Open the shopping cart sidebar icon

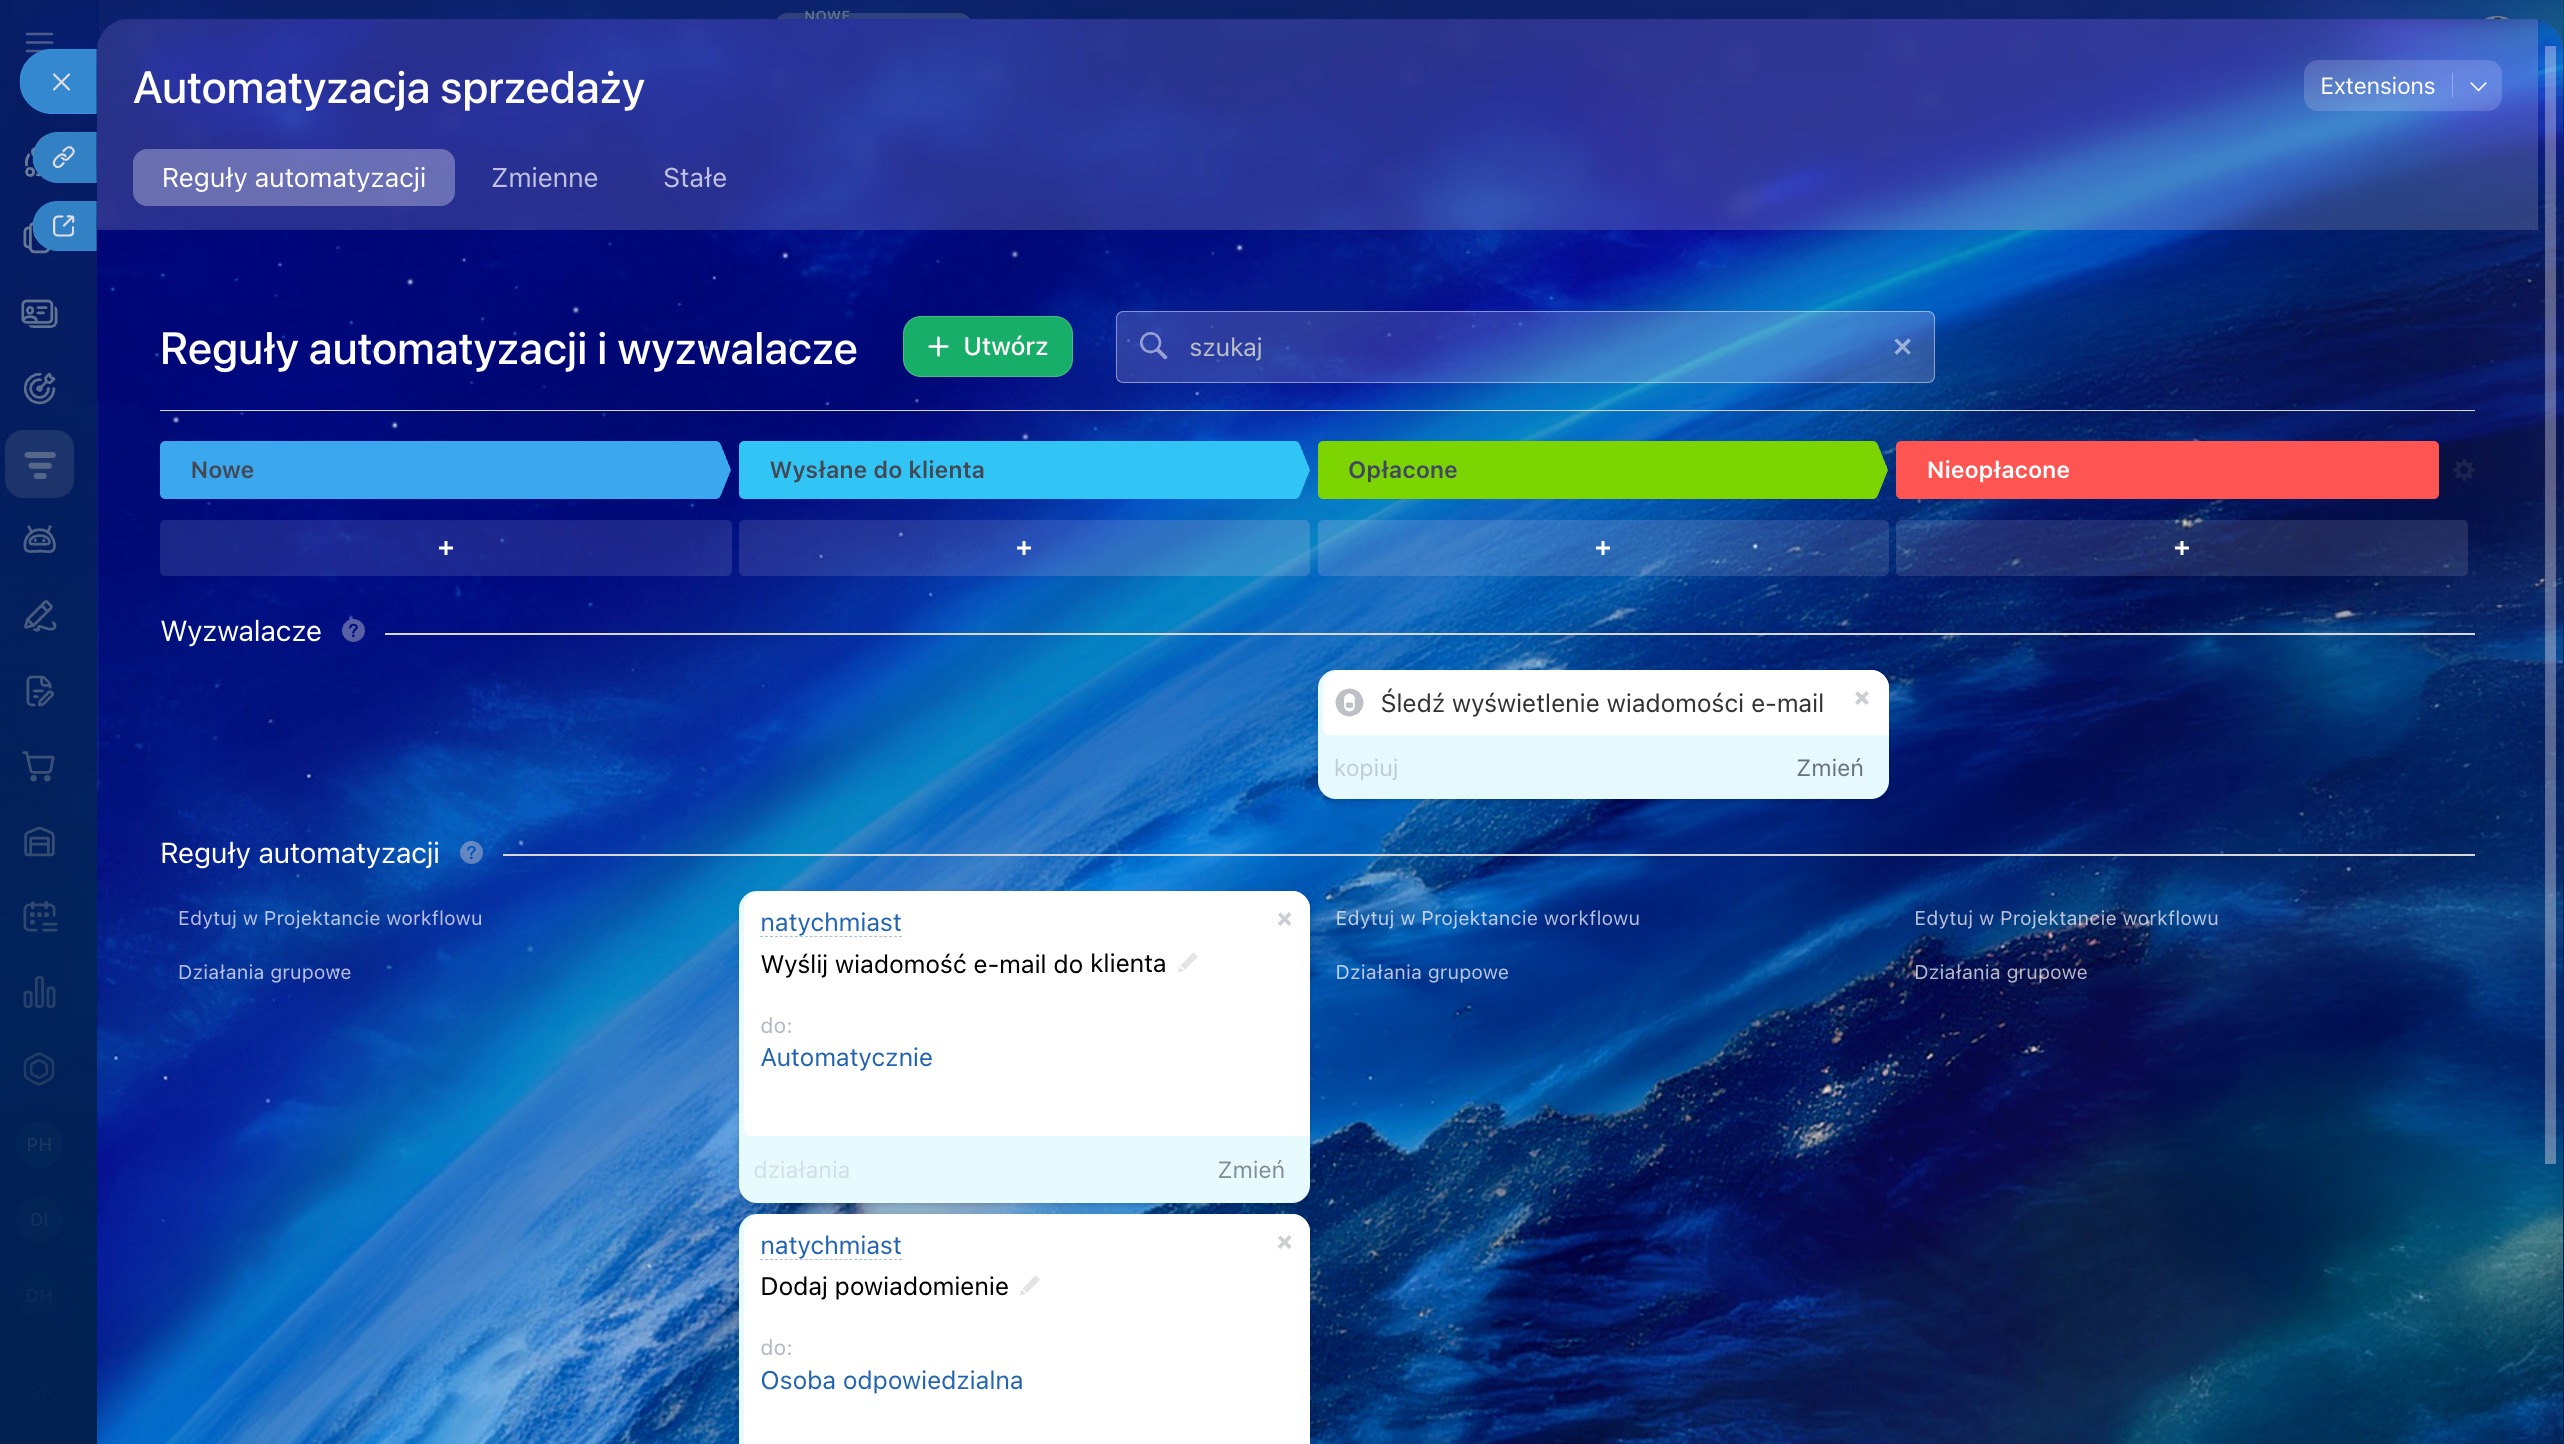tap(39, 767)
